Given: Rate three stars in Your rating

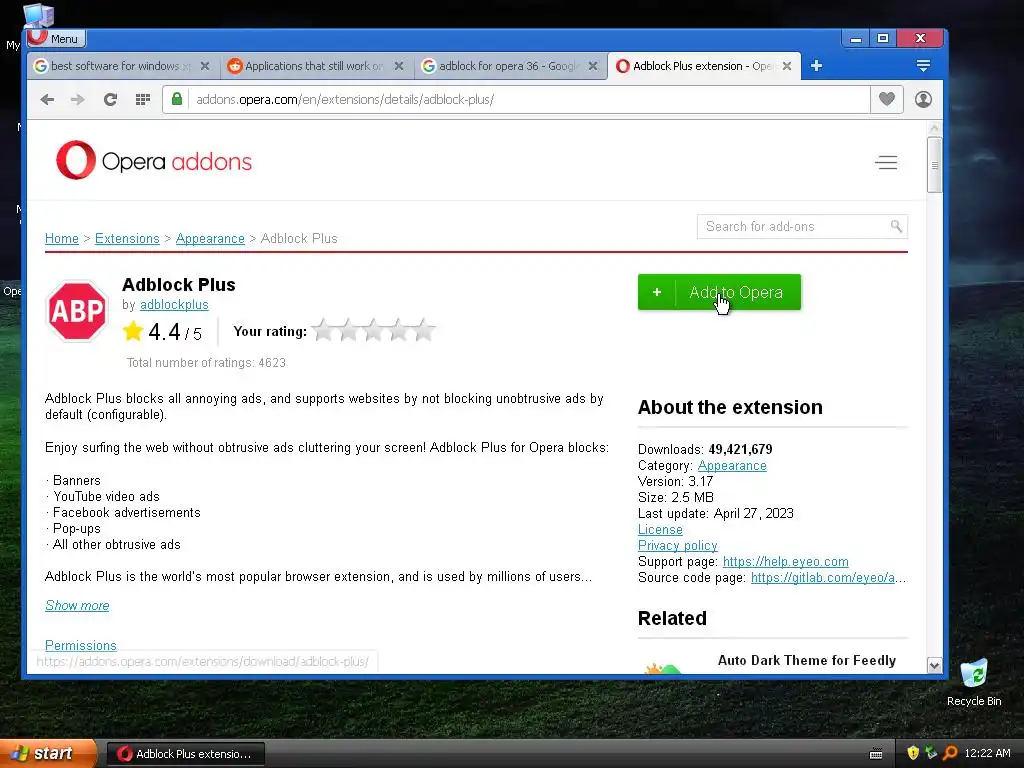Looking at the screenshot, I should (373, 330).
